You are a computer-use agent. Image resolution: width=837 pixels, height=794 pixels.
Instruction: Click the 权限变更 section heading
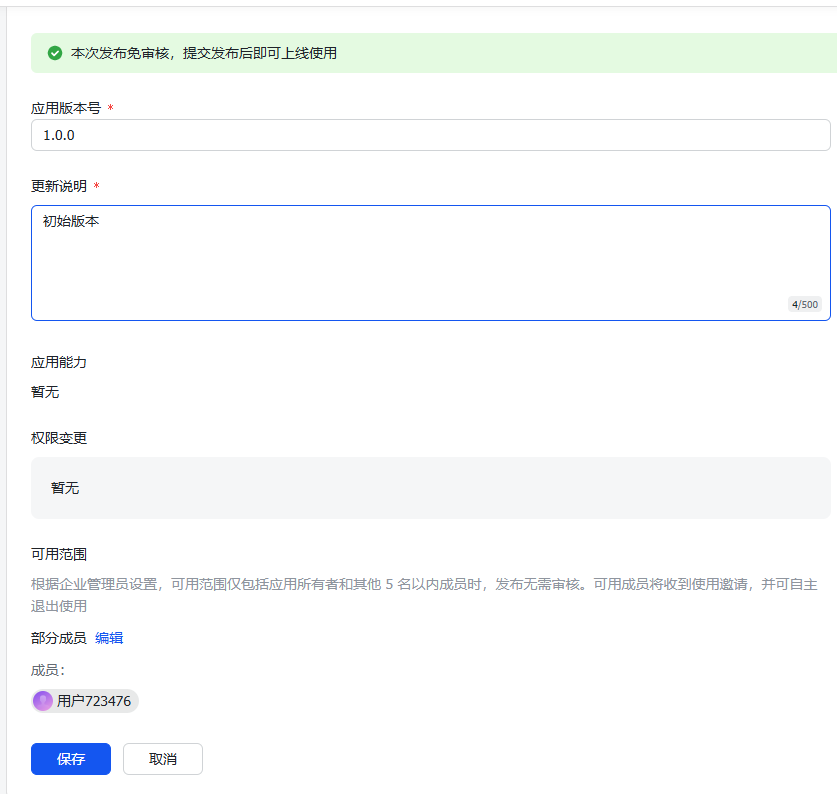point(59,438)
